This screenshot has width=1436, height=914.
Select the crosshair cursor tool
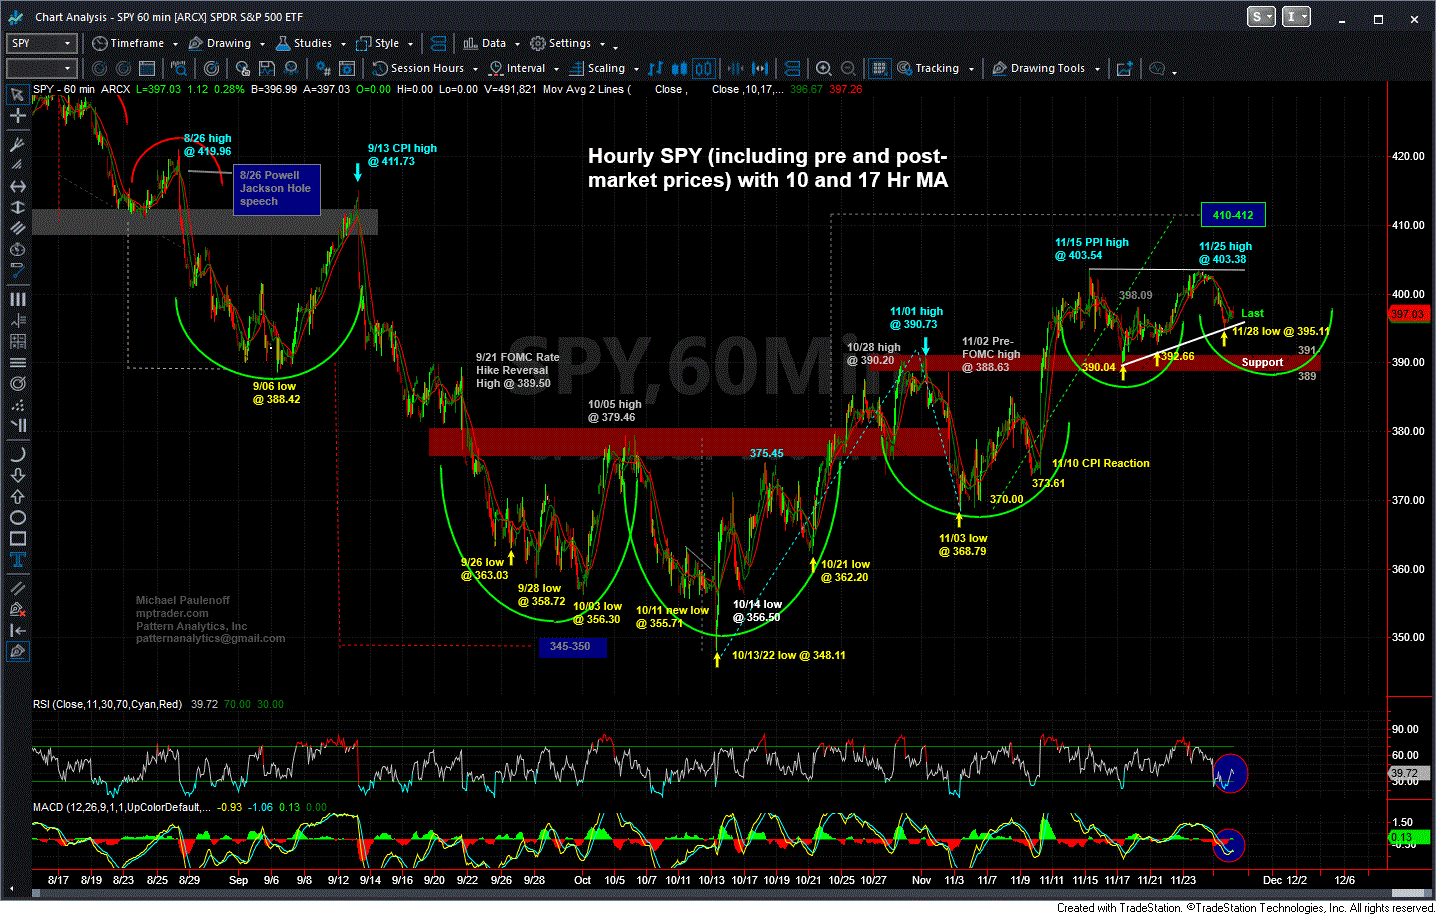(x=17, y=116)
